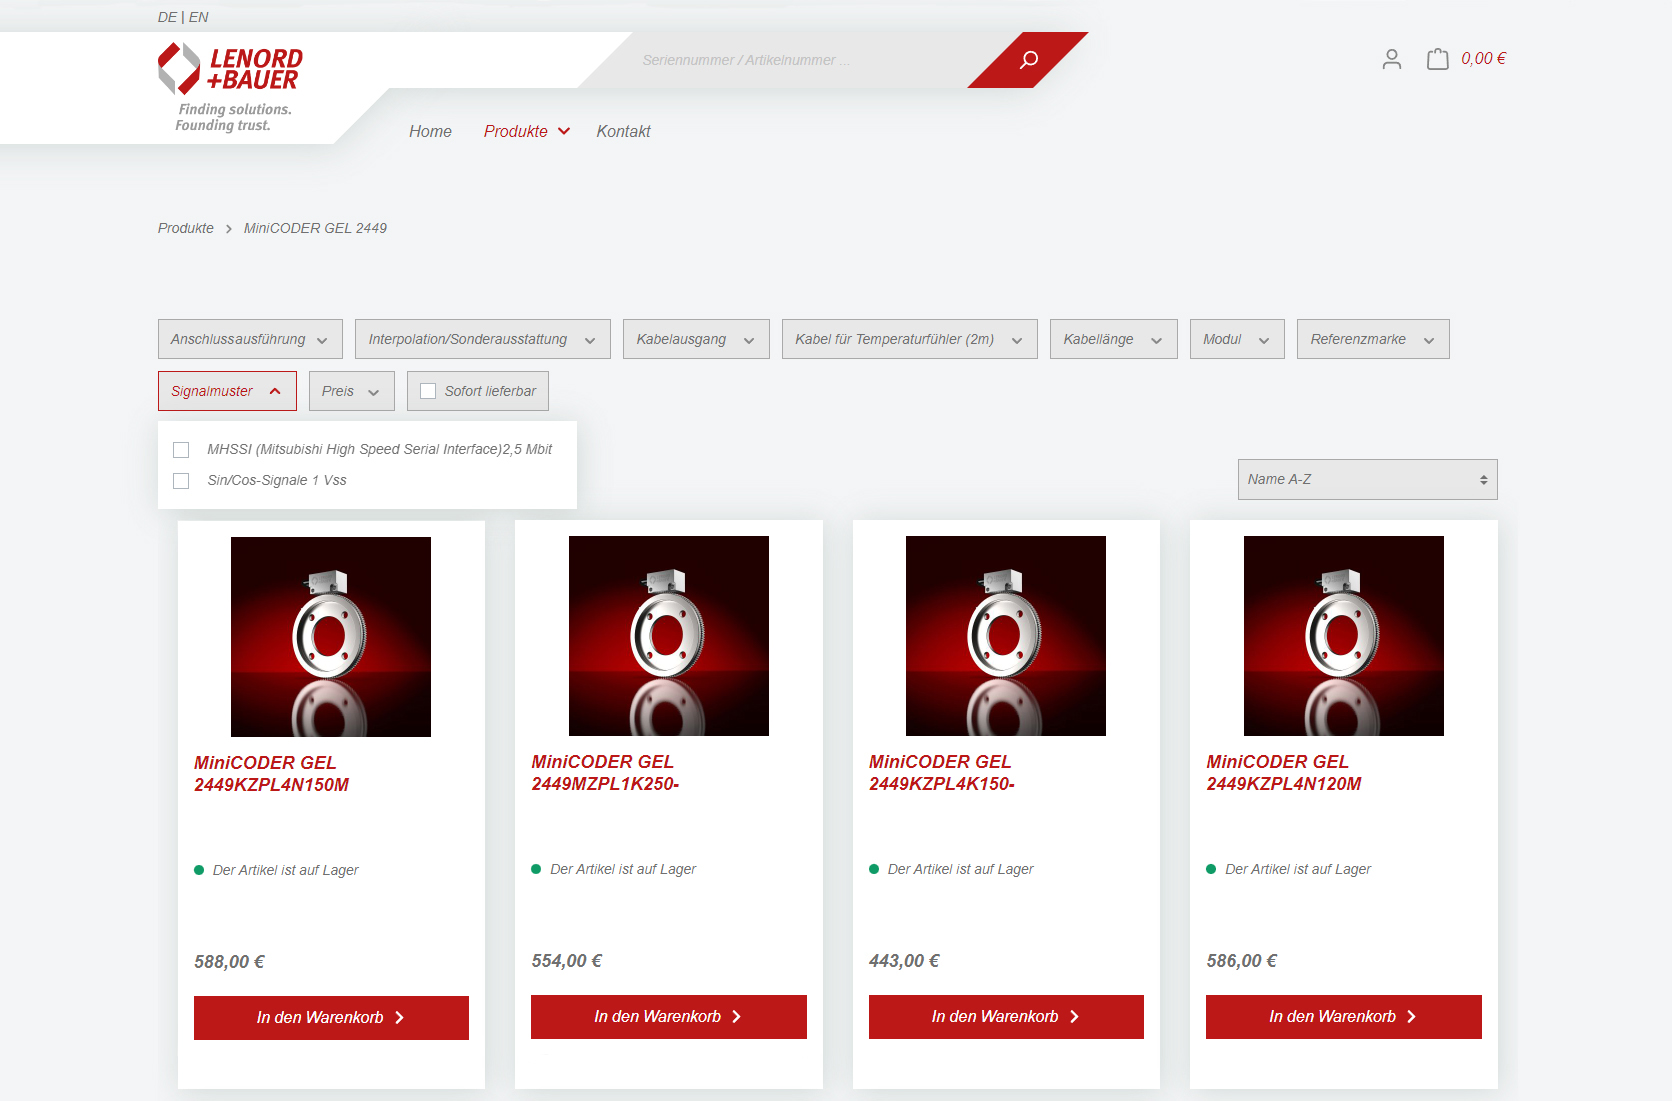Open the shopping cart icon
The image size is (1672, 1101).
1437,59
